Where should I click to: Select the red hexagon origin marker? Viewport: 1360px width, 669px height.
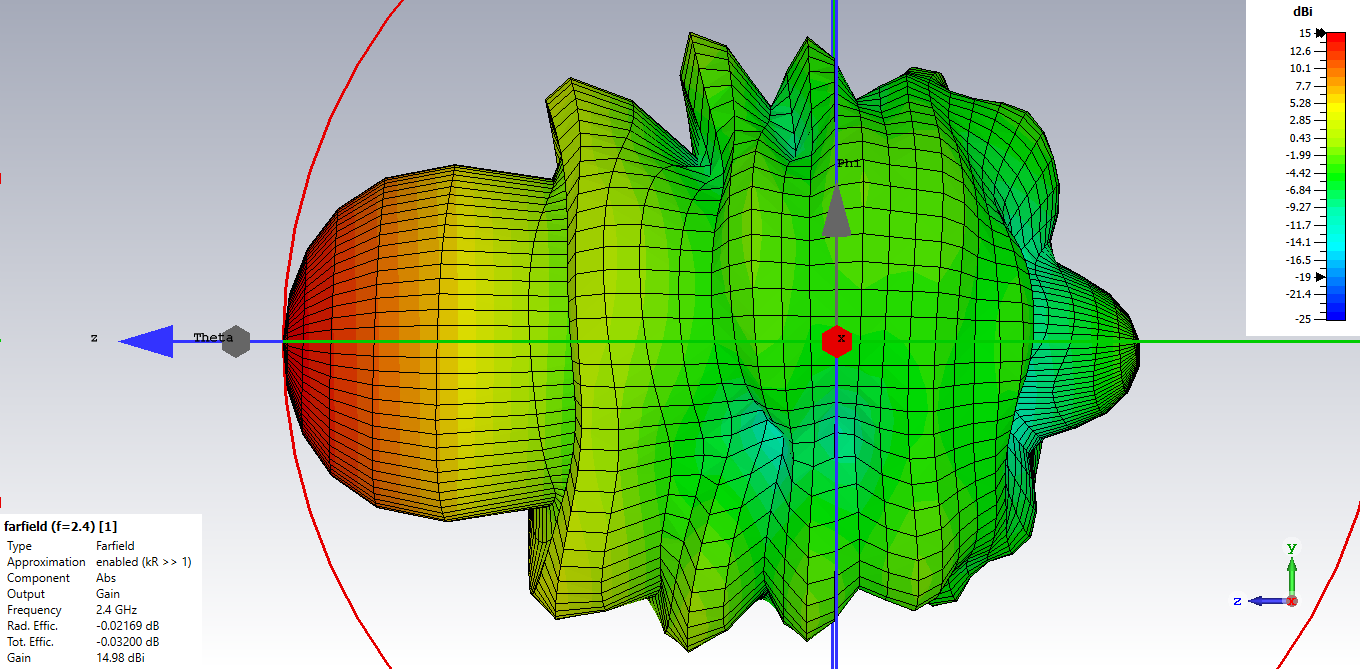click(x=836, y=341)
